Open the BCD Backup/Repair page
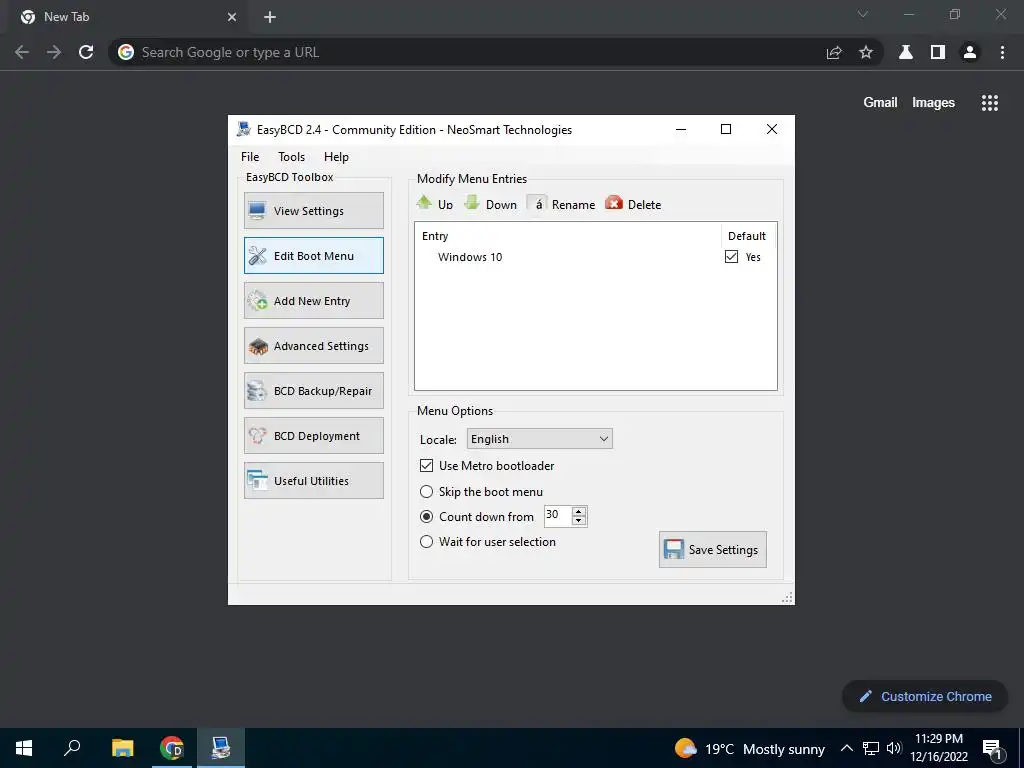This screenshot has height=768, width=1024. tap(313, 391)
